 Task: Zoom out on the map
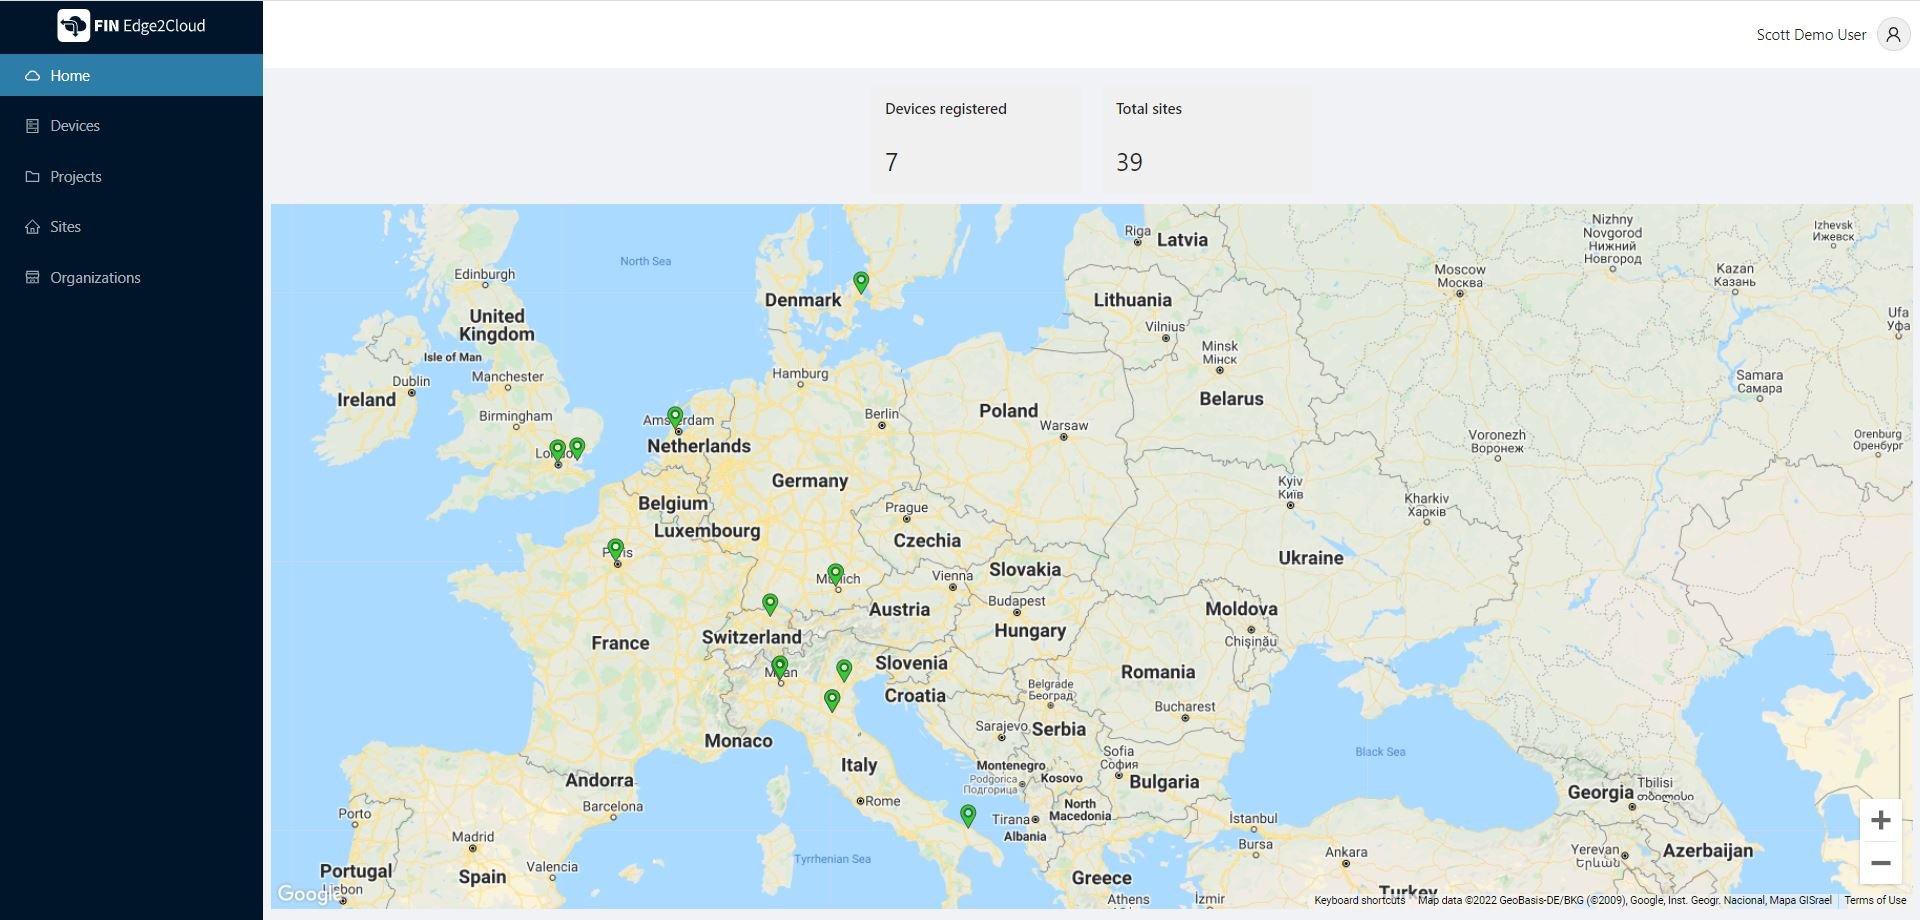[1880, 862]
